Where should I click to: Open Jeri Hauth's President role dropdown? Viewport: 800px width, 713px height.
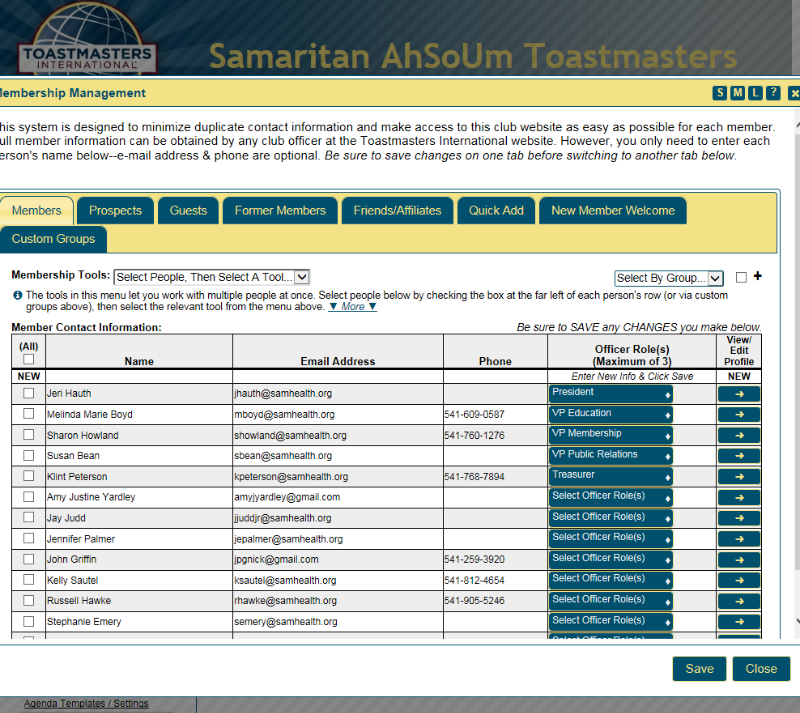click(611, 394)
